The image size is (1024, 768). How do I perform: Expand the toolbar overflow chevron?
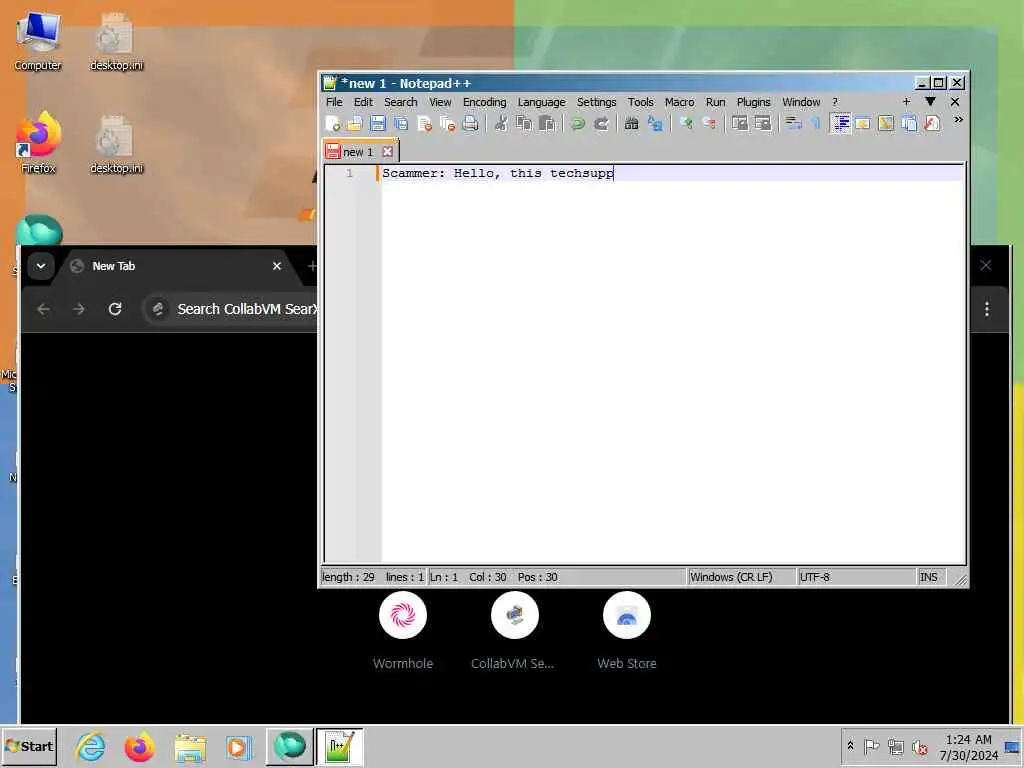coord(958,120)
